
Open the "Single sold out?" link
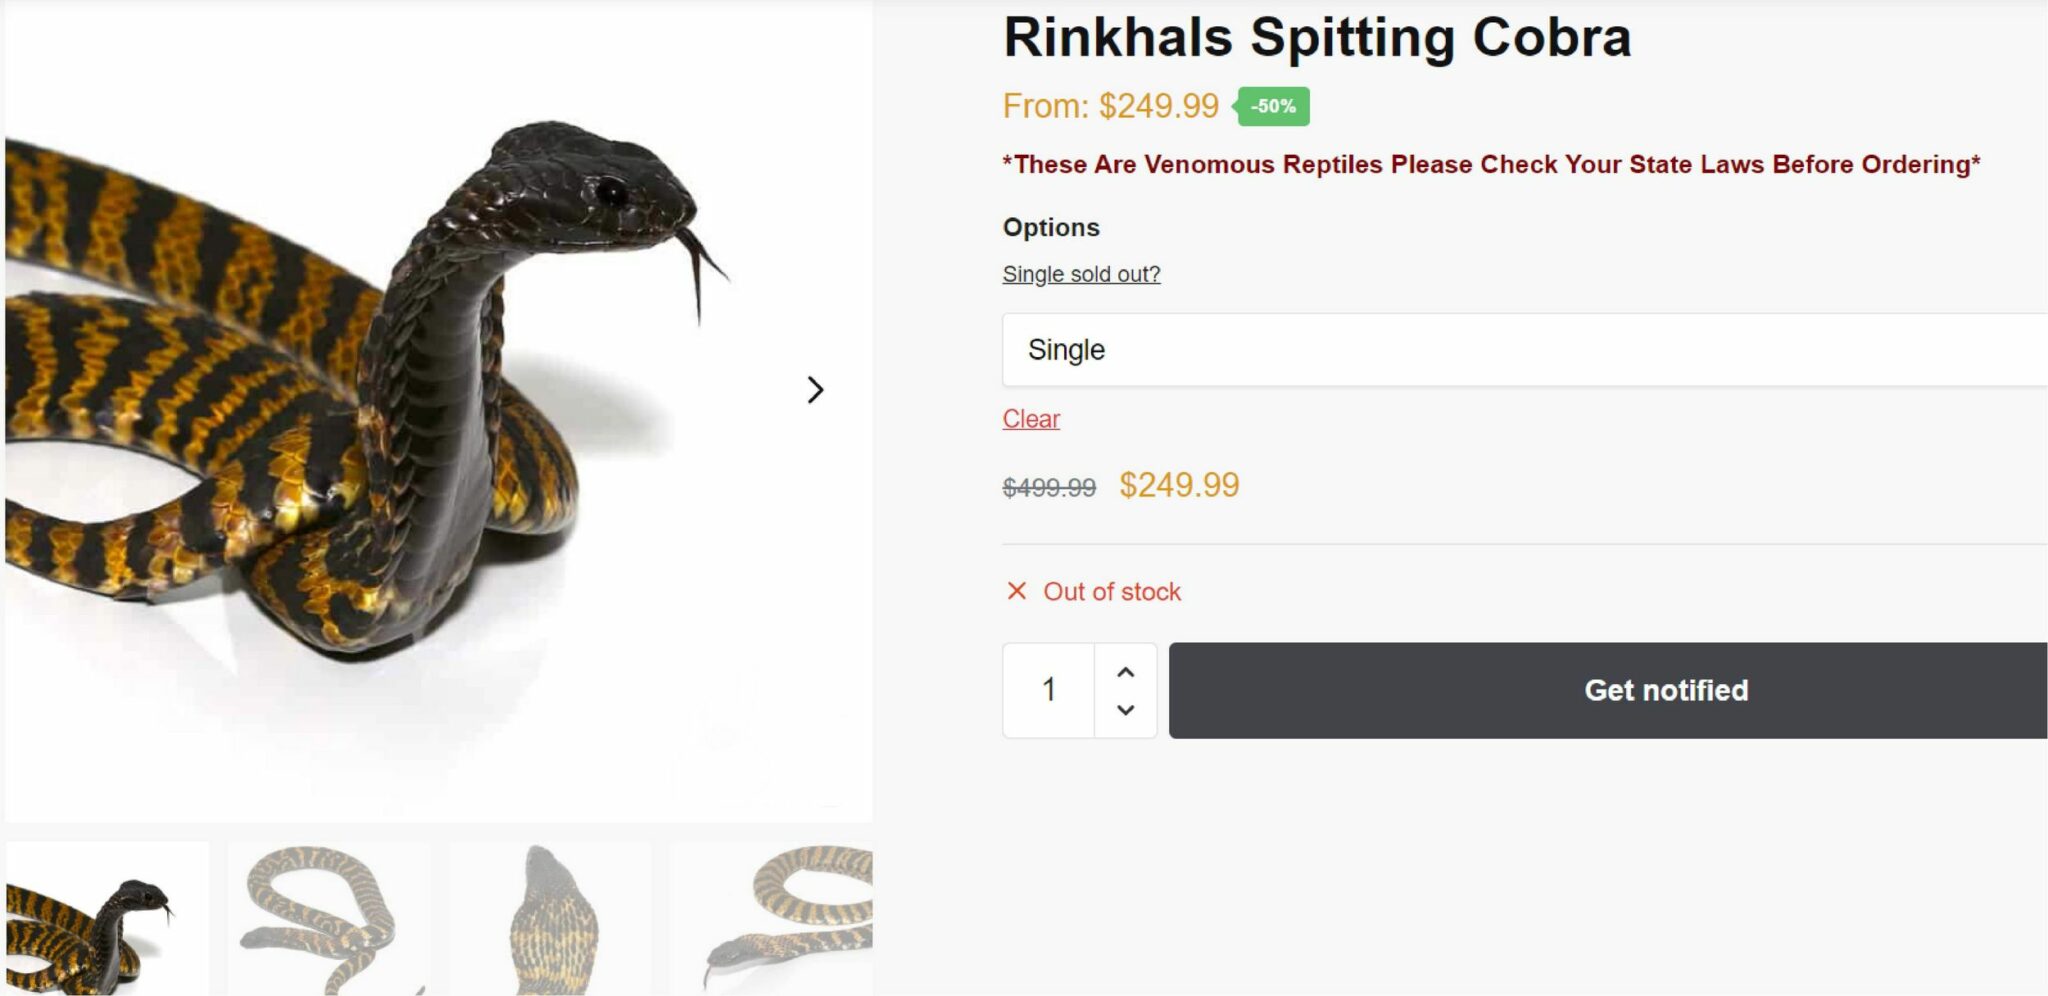[x=1081, y=274]
